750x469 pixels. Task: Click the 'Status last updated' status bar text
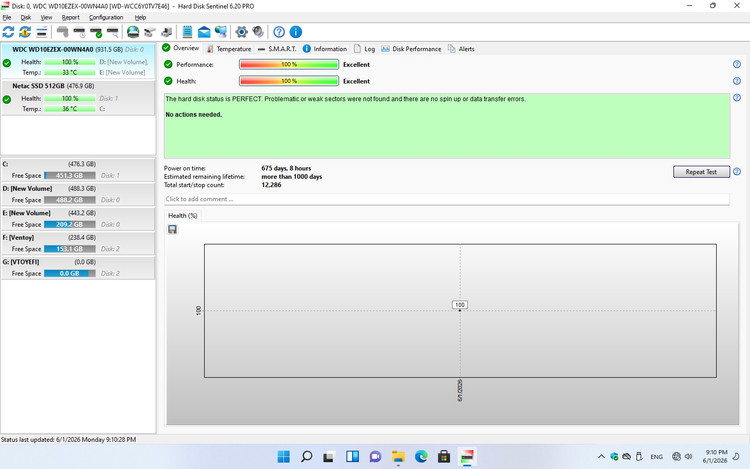(x=68, y=439)
